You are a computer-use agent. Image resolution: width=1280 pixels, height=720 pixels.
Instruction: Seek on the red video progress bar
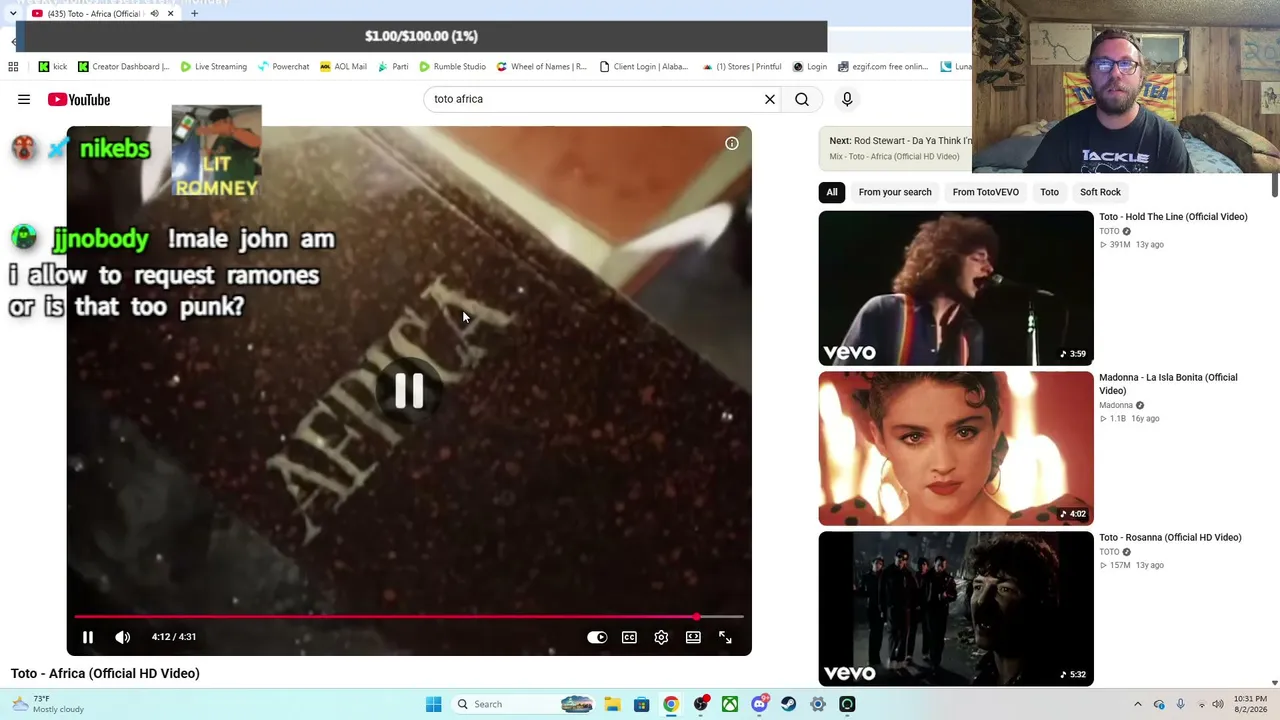(x=409, y=617)
